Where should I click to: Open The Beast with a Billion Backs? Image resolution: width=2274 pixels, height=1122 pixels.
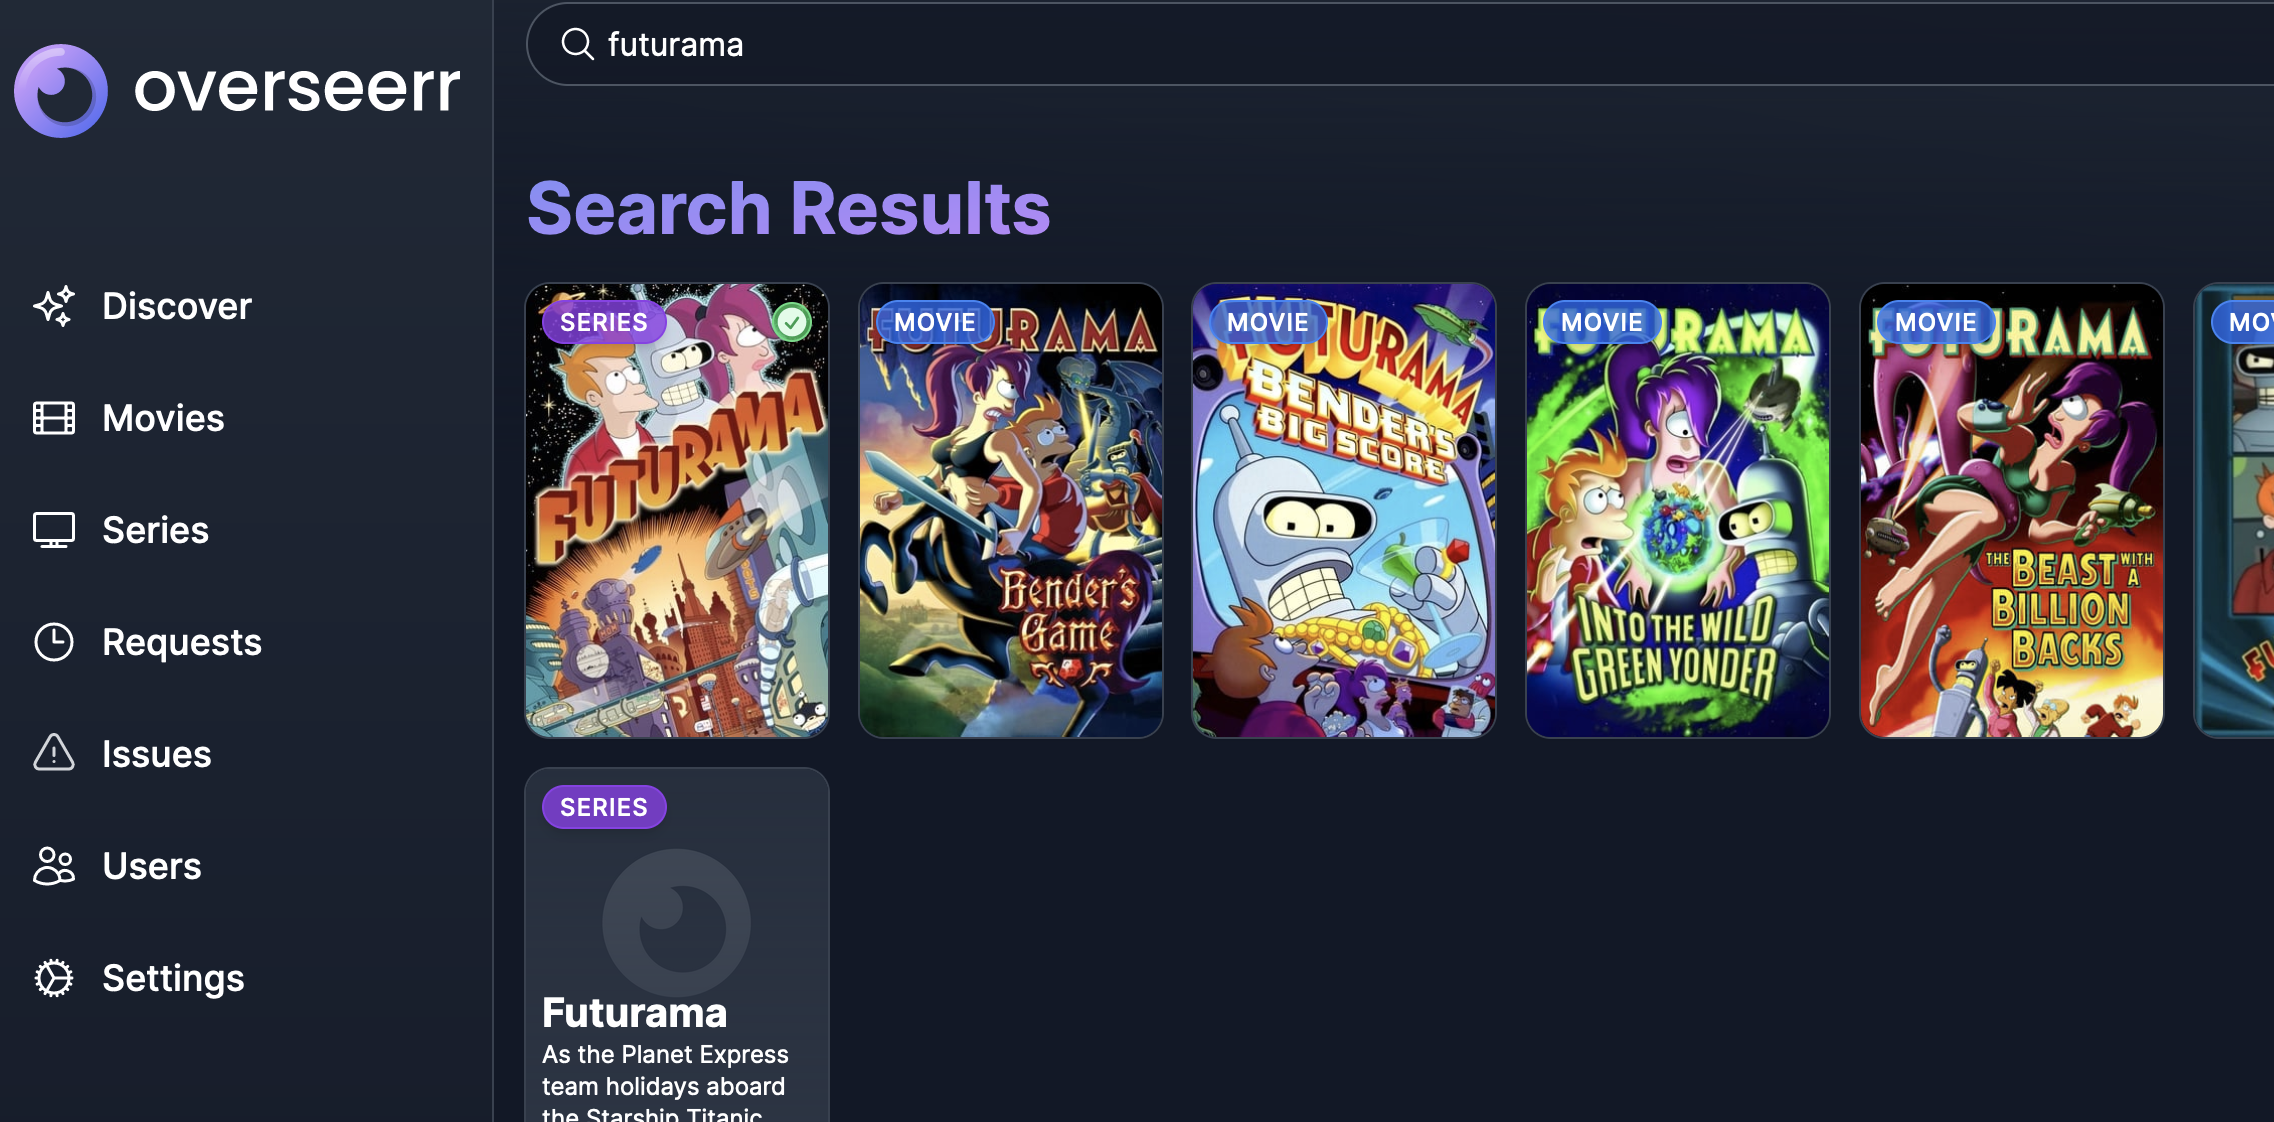click(2012, 511)
